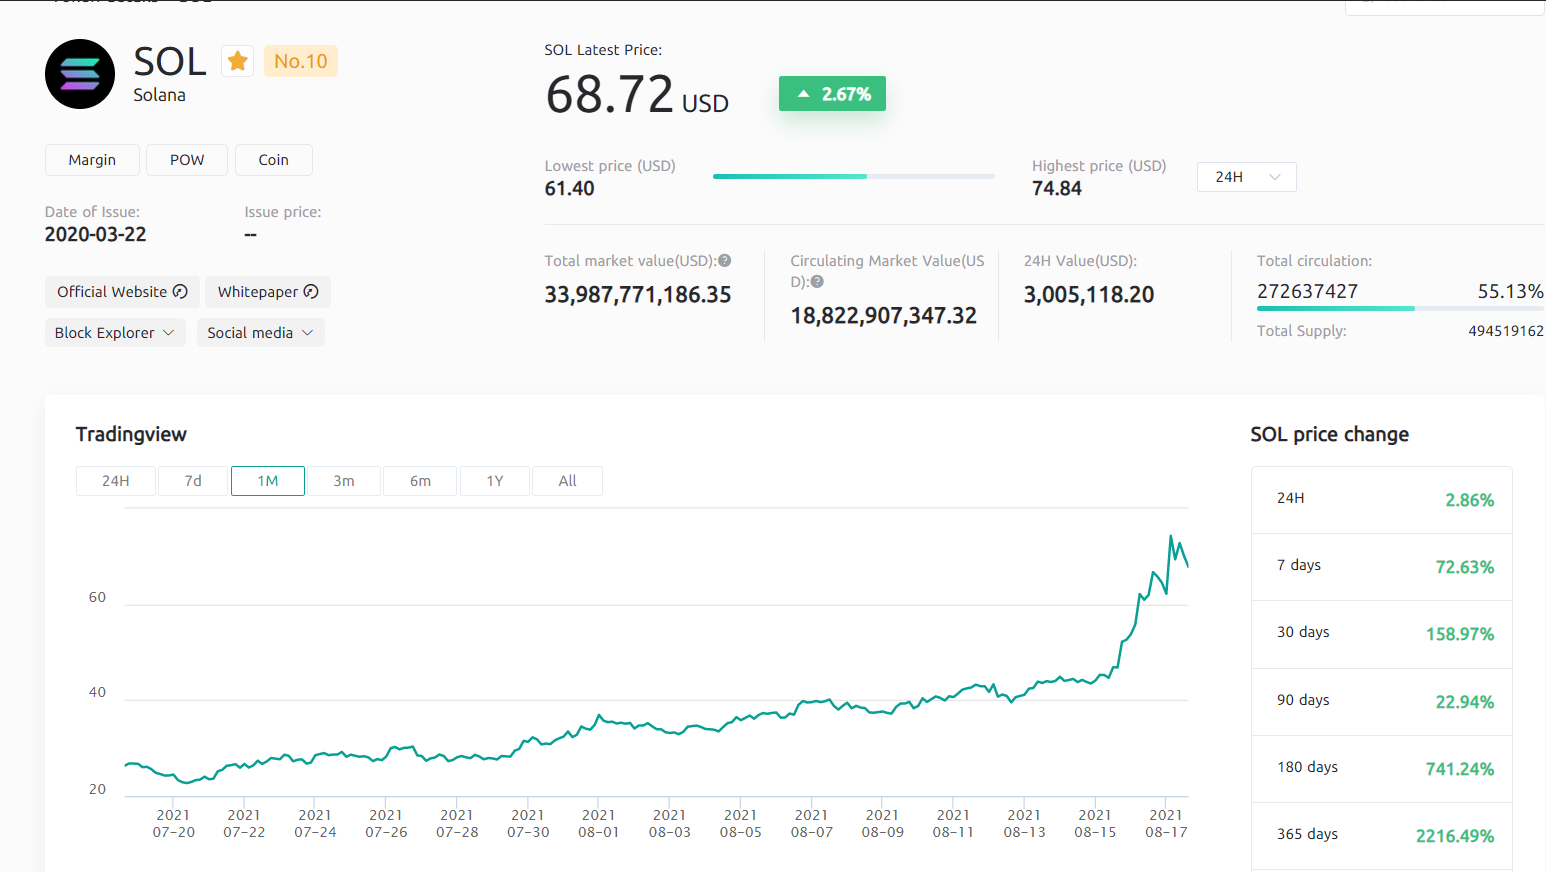
Task: Click the 18,822,907,347.32 circulating value
Action: pos(884,316)
